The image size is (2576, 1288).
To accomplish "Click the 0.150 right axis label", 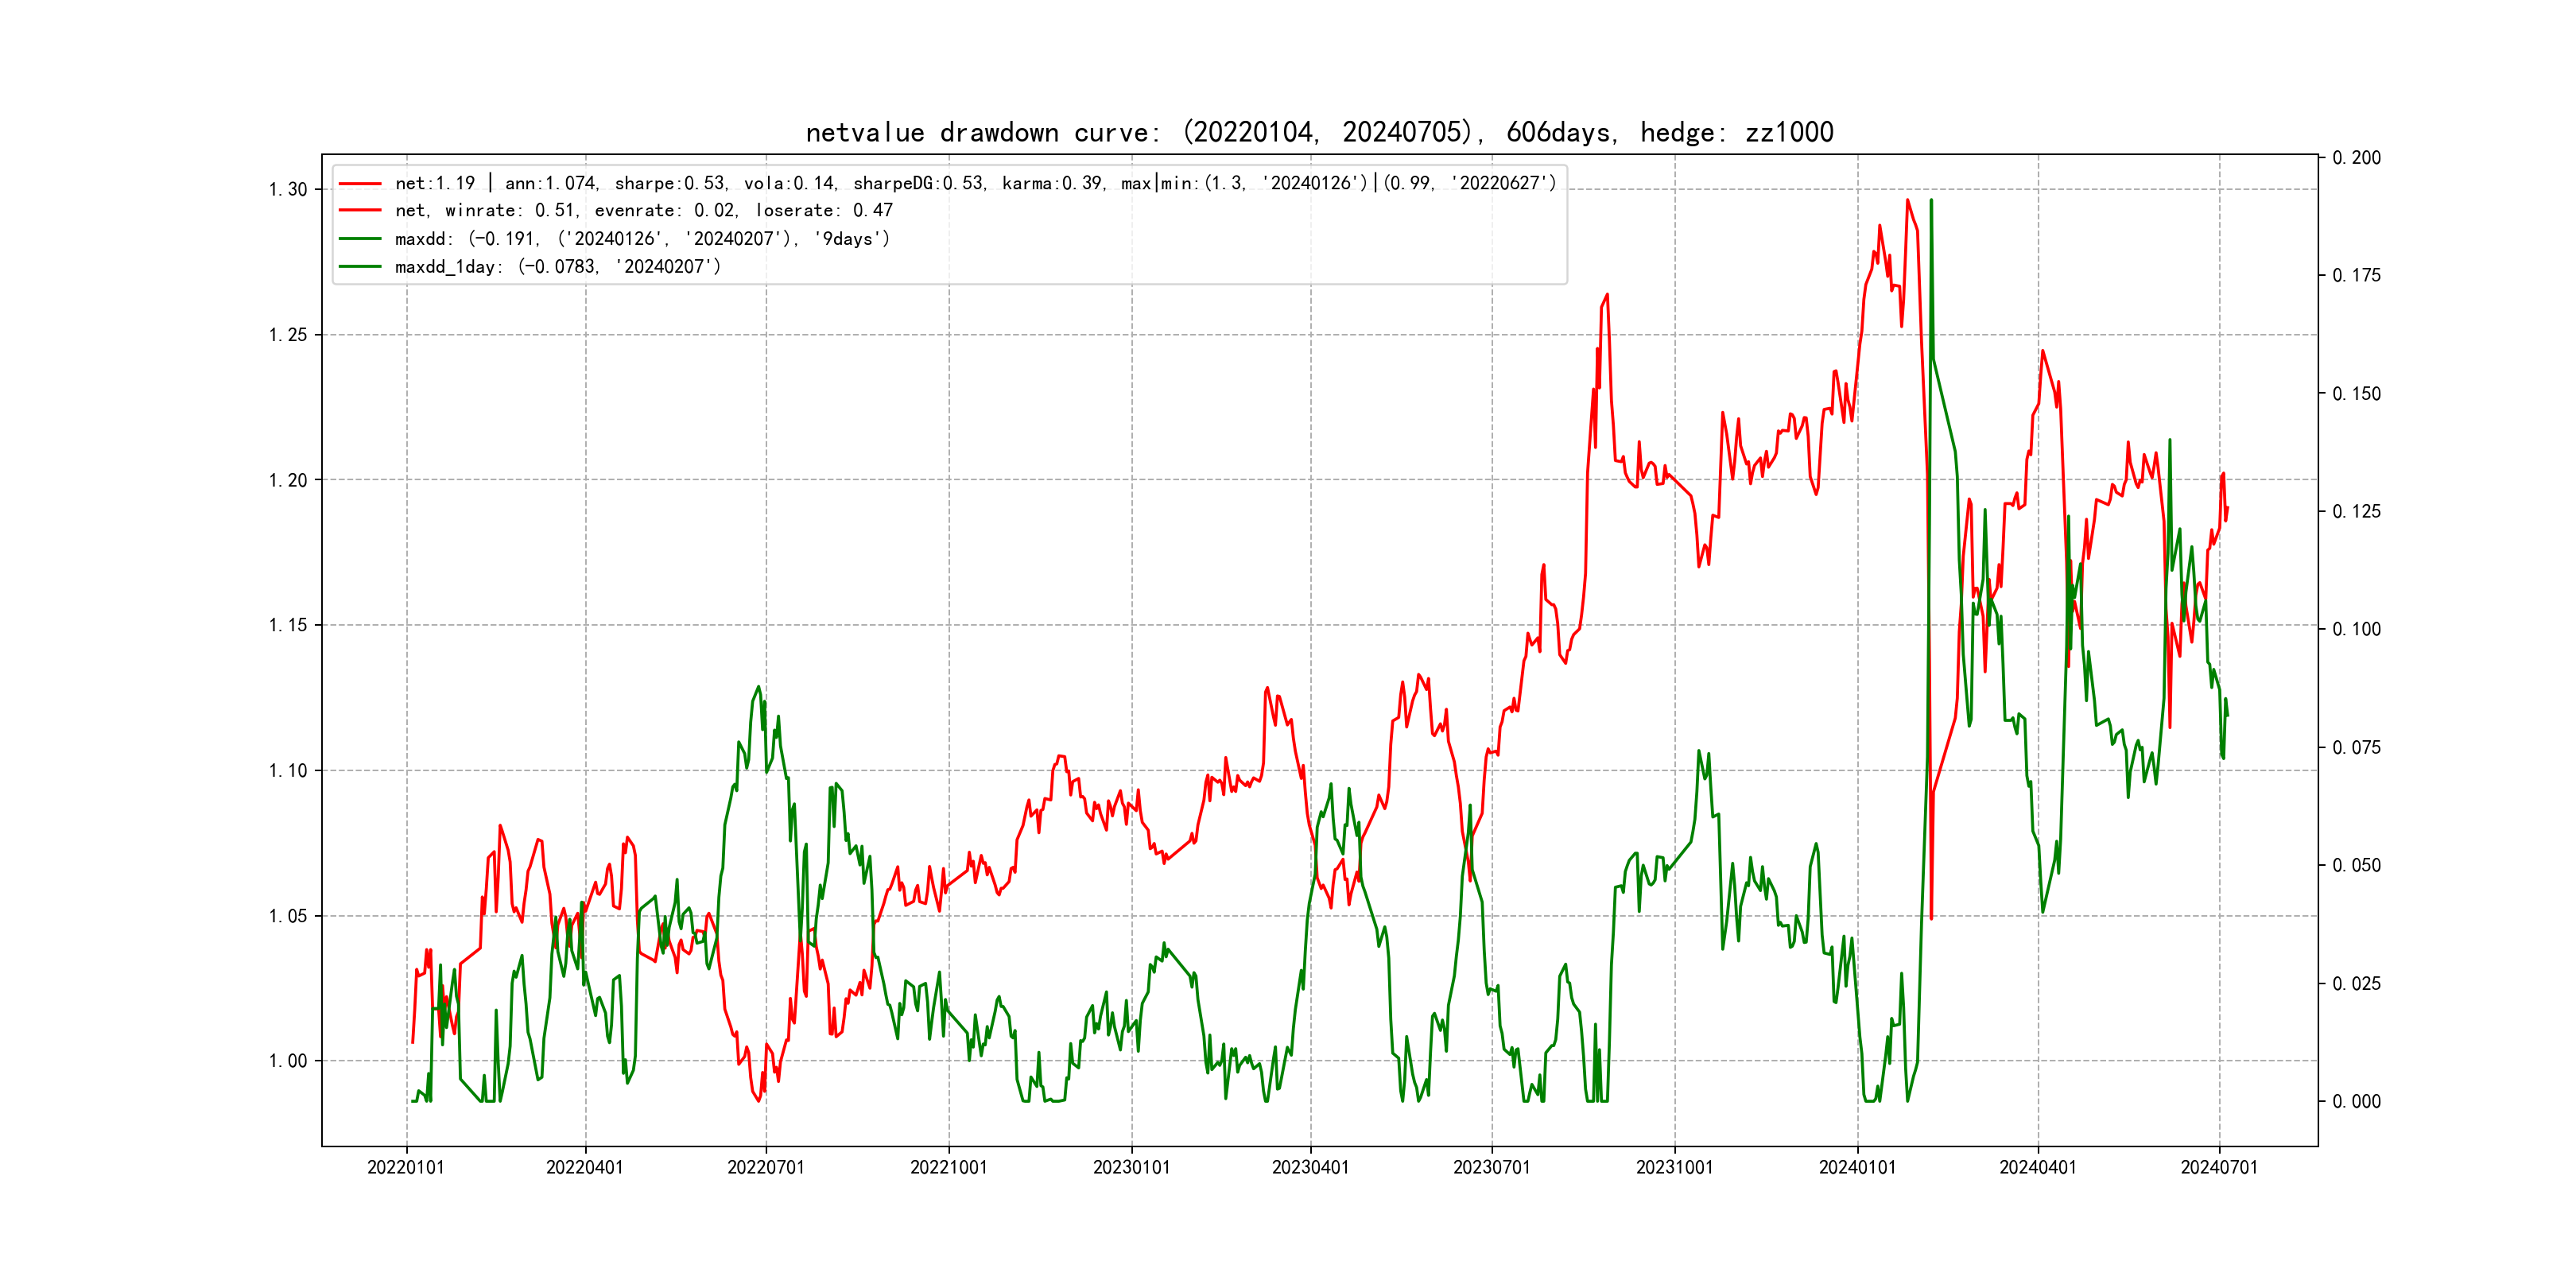I will [x=2356, y=394].
